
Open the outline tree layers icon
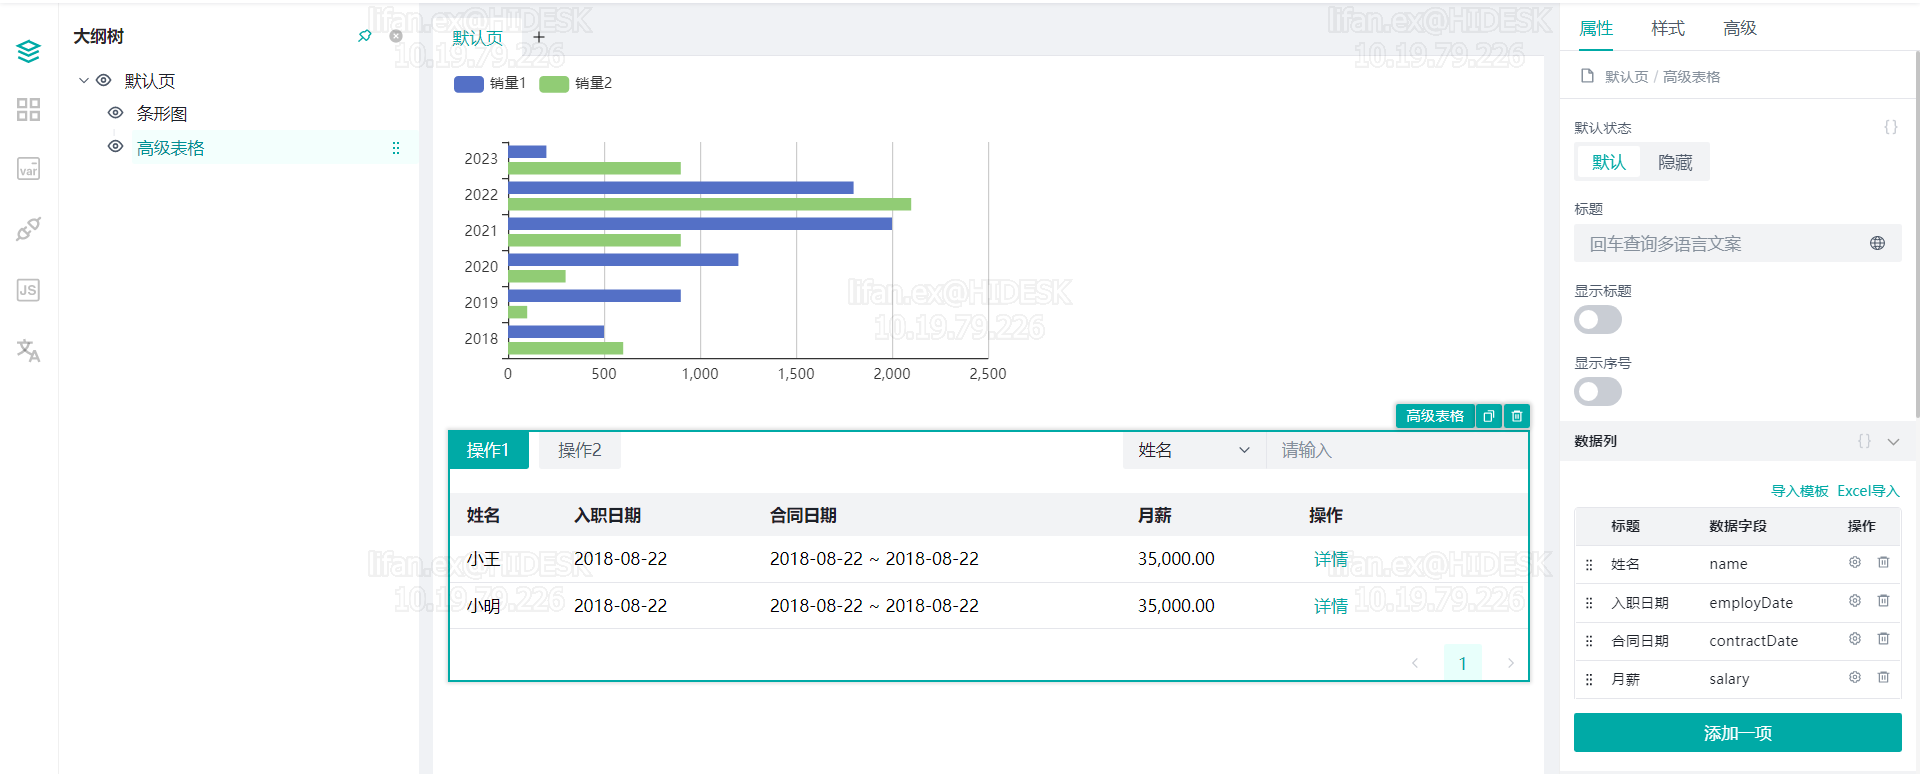28,51
